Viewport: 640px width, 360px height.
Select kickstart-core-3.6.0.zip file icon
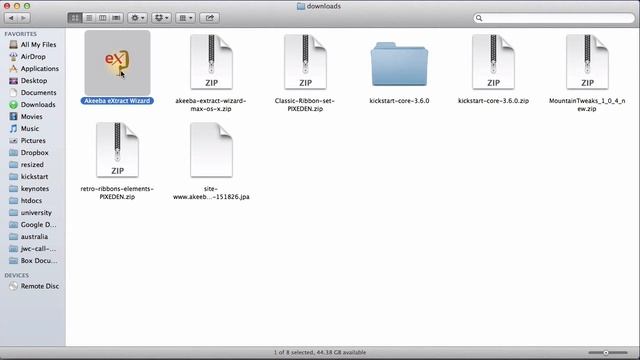[493, 62]
